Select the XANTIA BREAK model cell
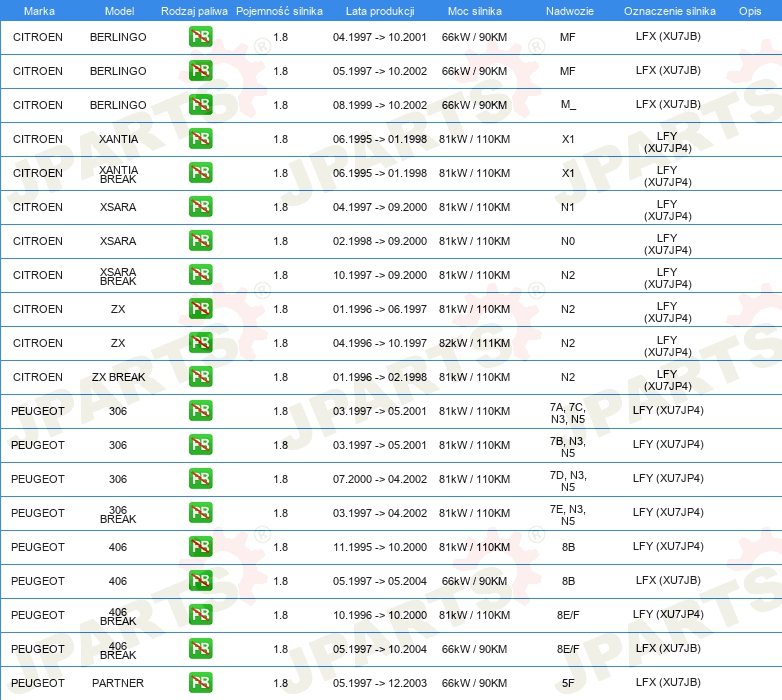 pos(118,175)
